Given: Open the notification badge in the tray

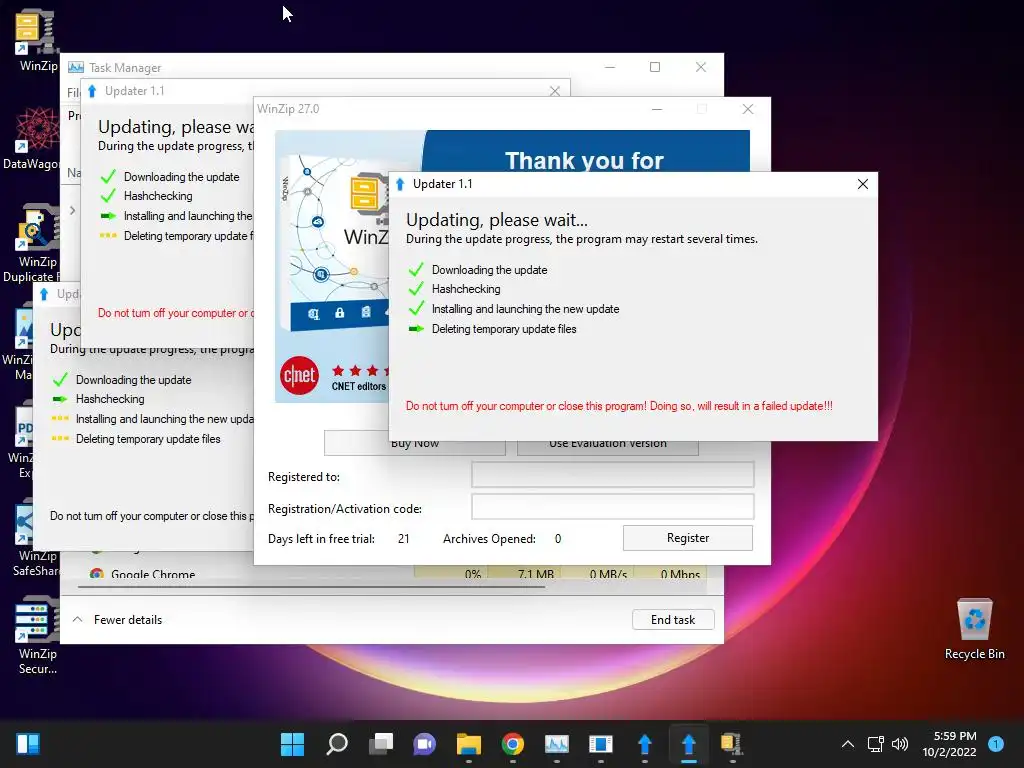Looking at the screenshot, I should pyautogui.click(x=996, y=744).
